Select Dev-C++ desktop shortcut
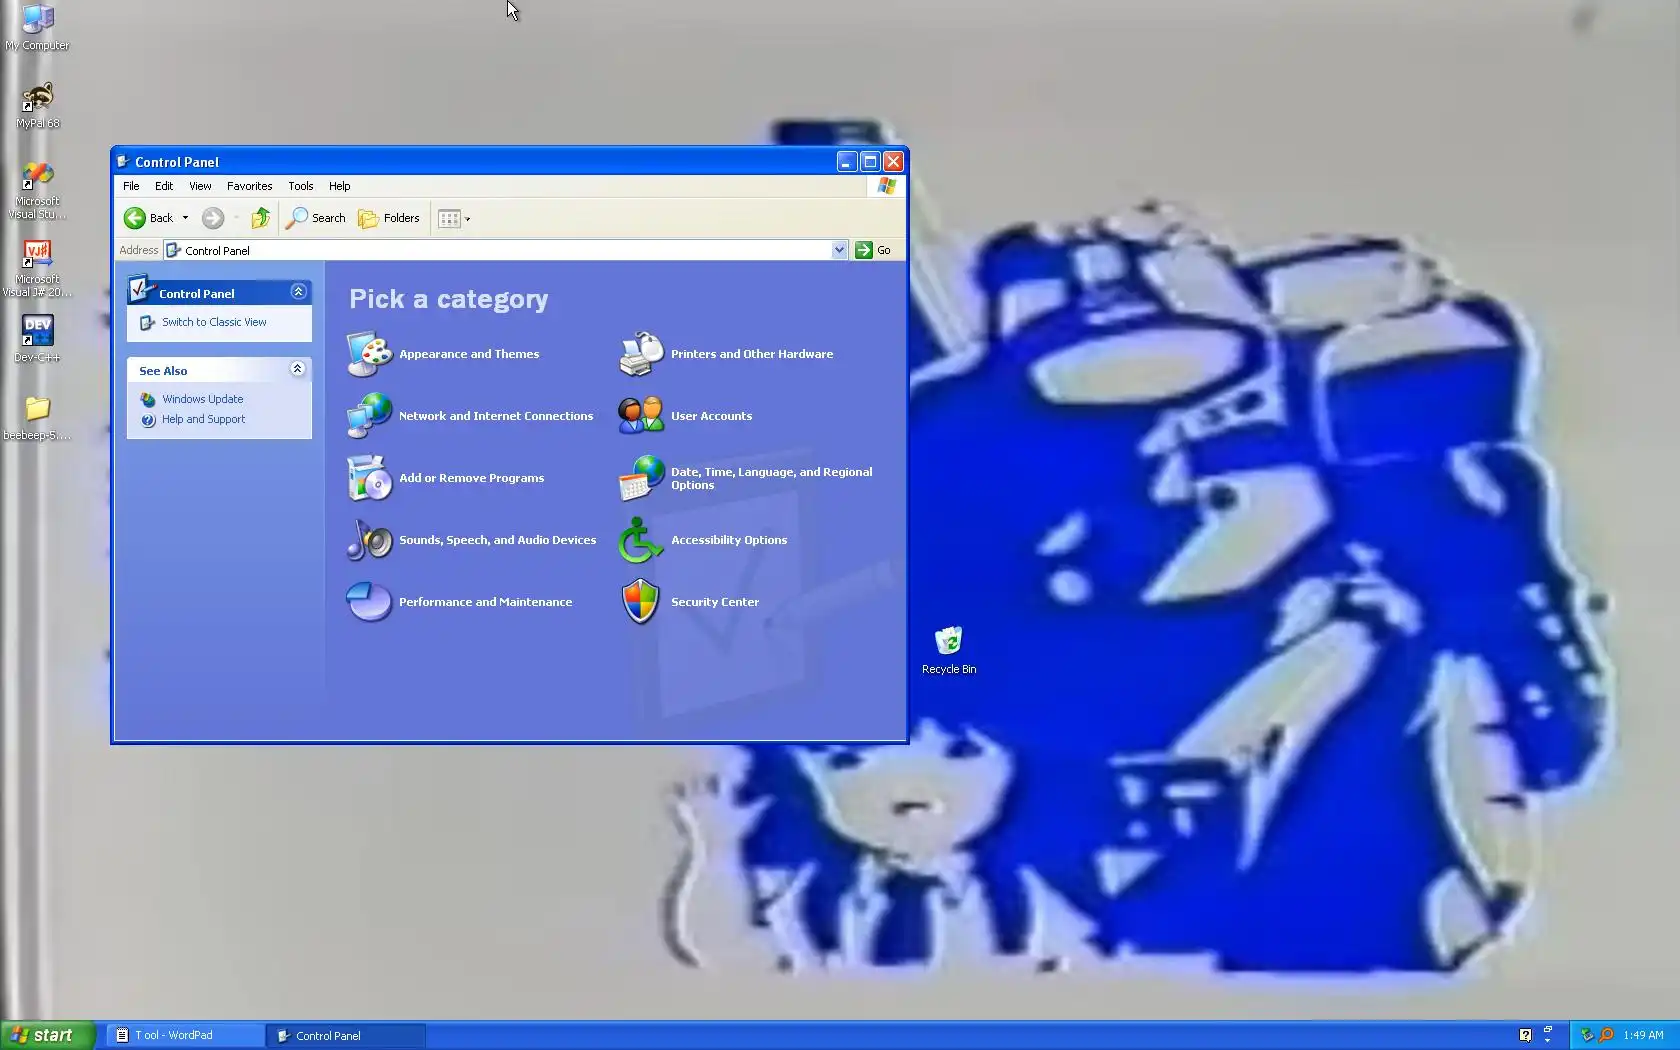The height and width of the screenshot is (1050, 1680). click(37, 338)
